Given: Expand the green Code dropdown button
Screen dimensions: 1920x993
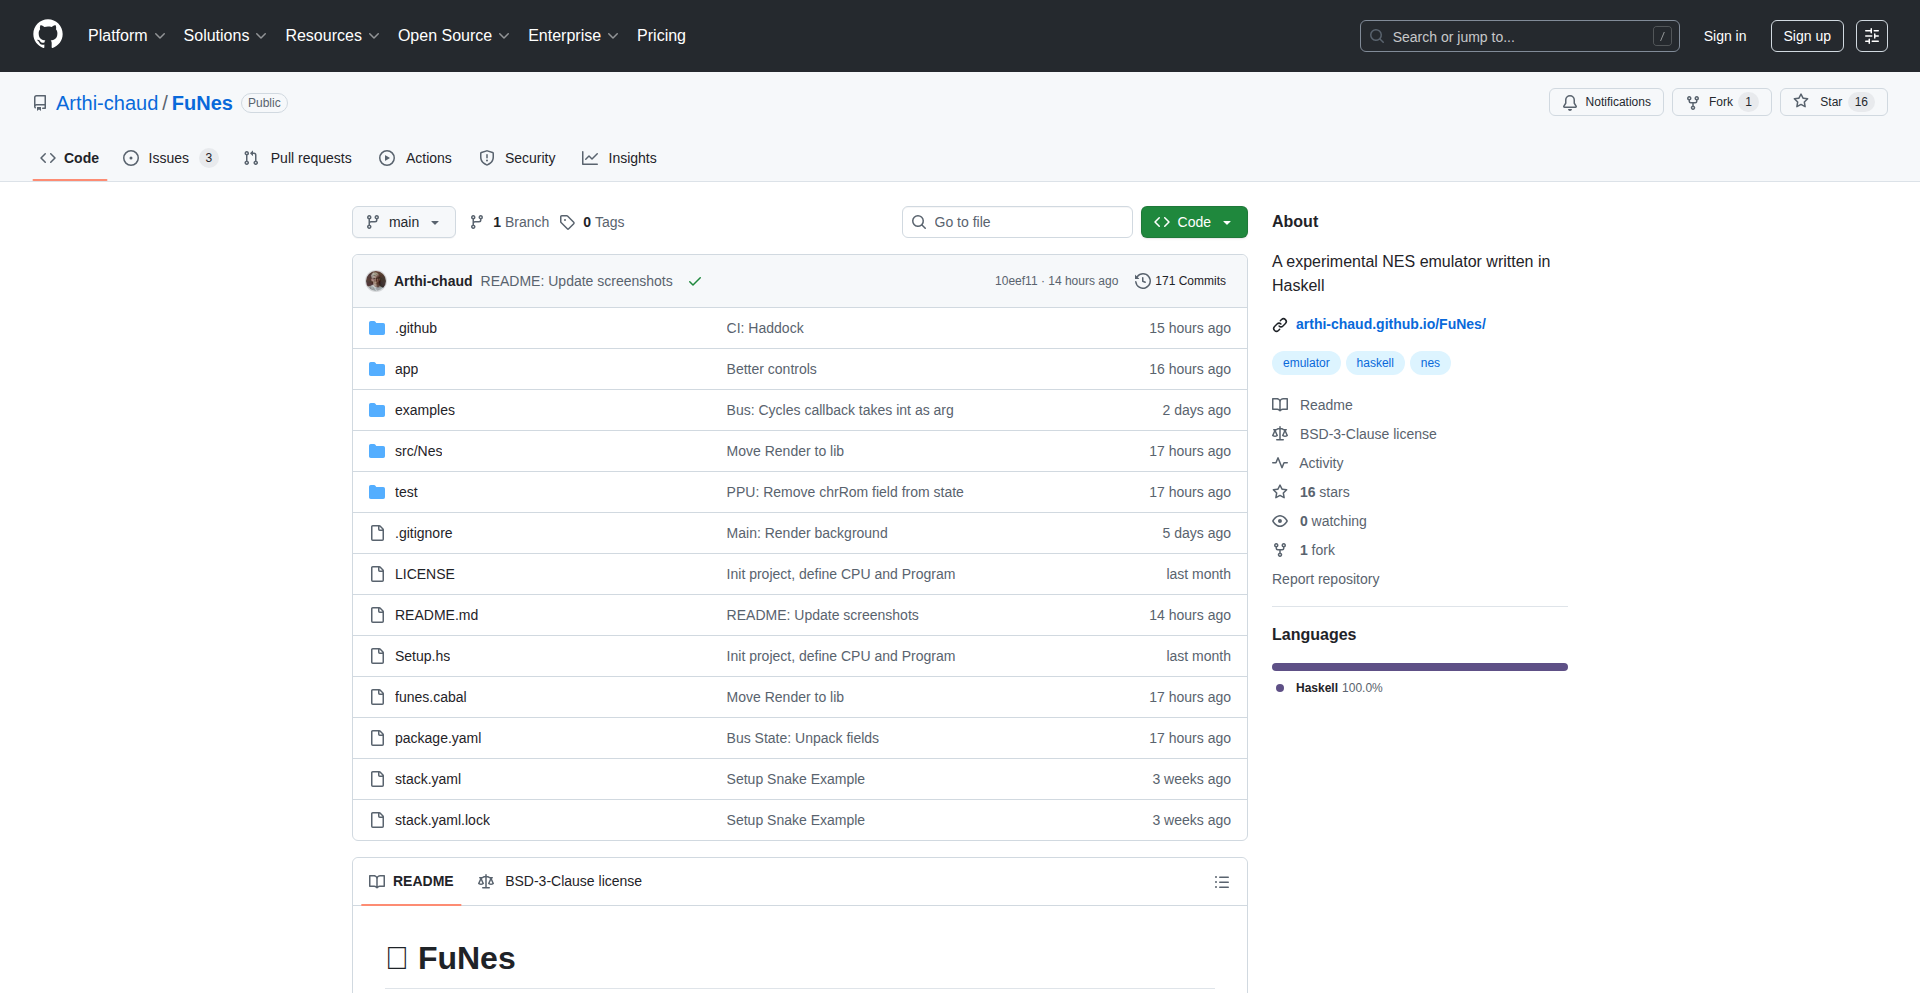Looking at the screenshot, I should pos(1193,222).
